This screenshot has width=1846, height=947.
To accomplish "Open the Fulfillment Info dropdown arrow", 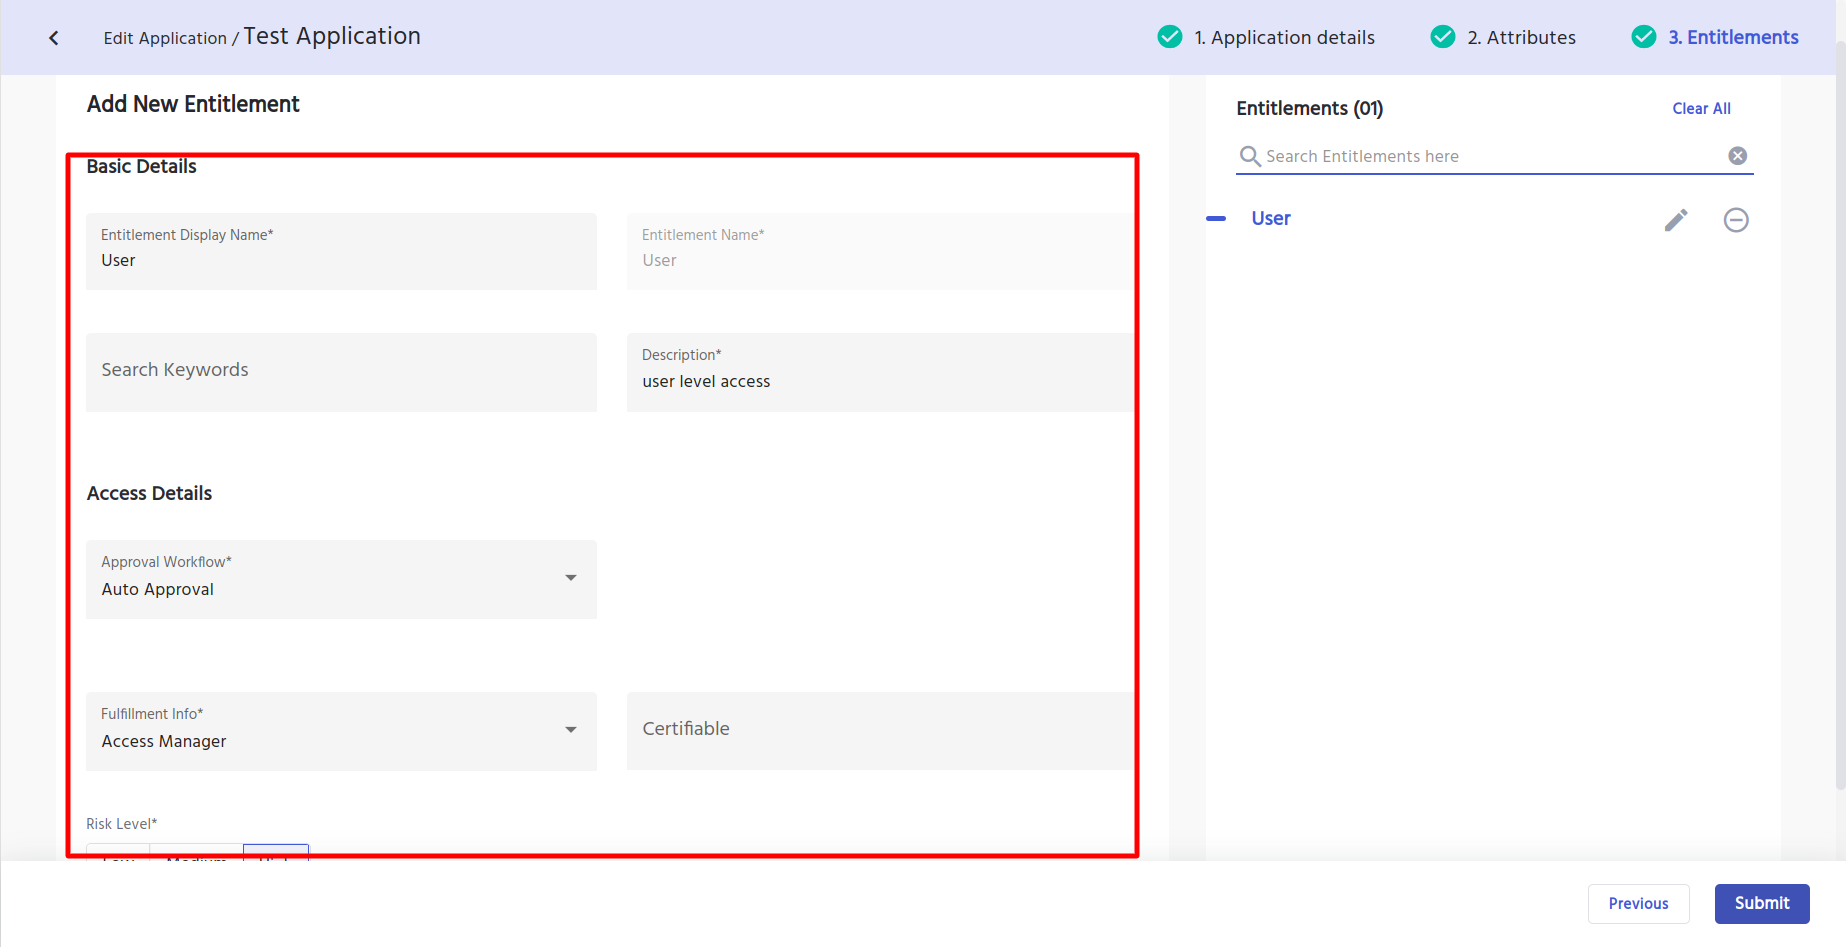I will coord(570,730).
